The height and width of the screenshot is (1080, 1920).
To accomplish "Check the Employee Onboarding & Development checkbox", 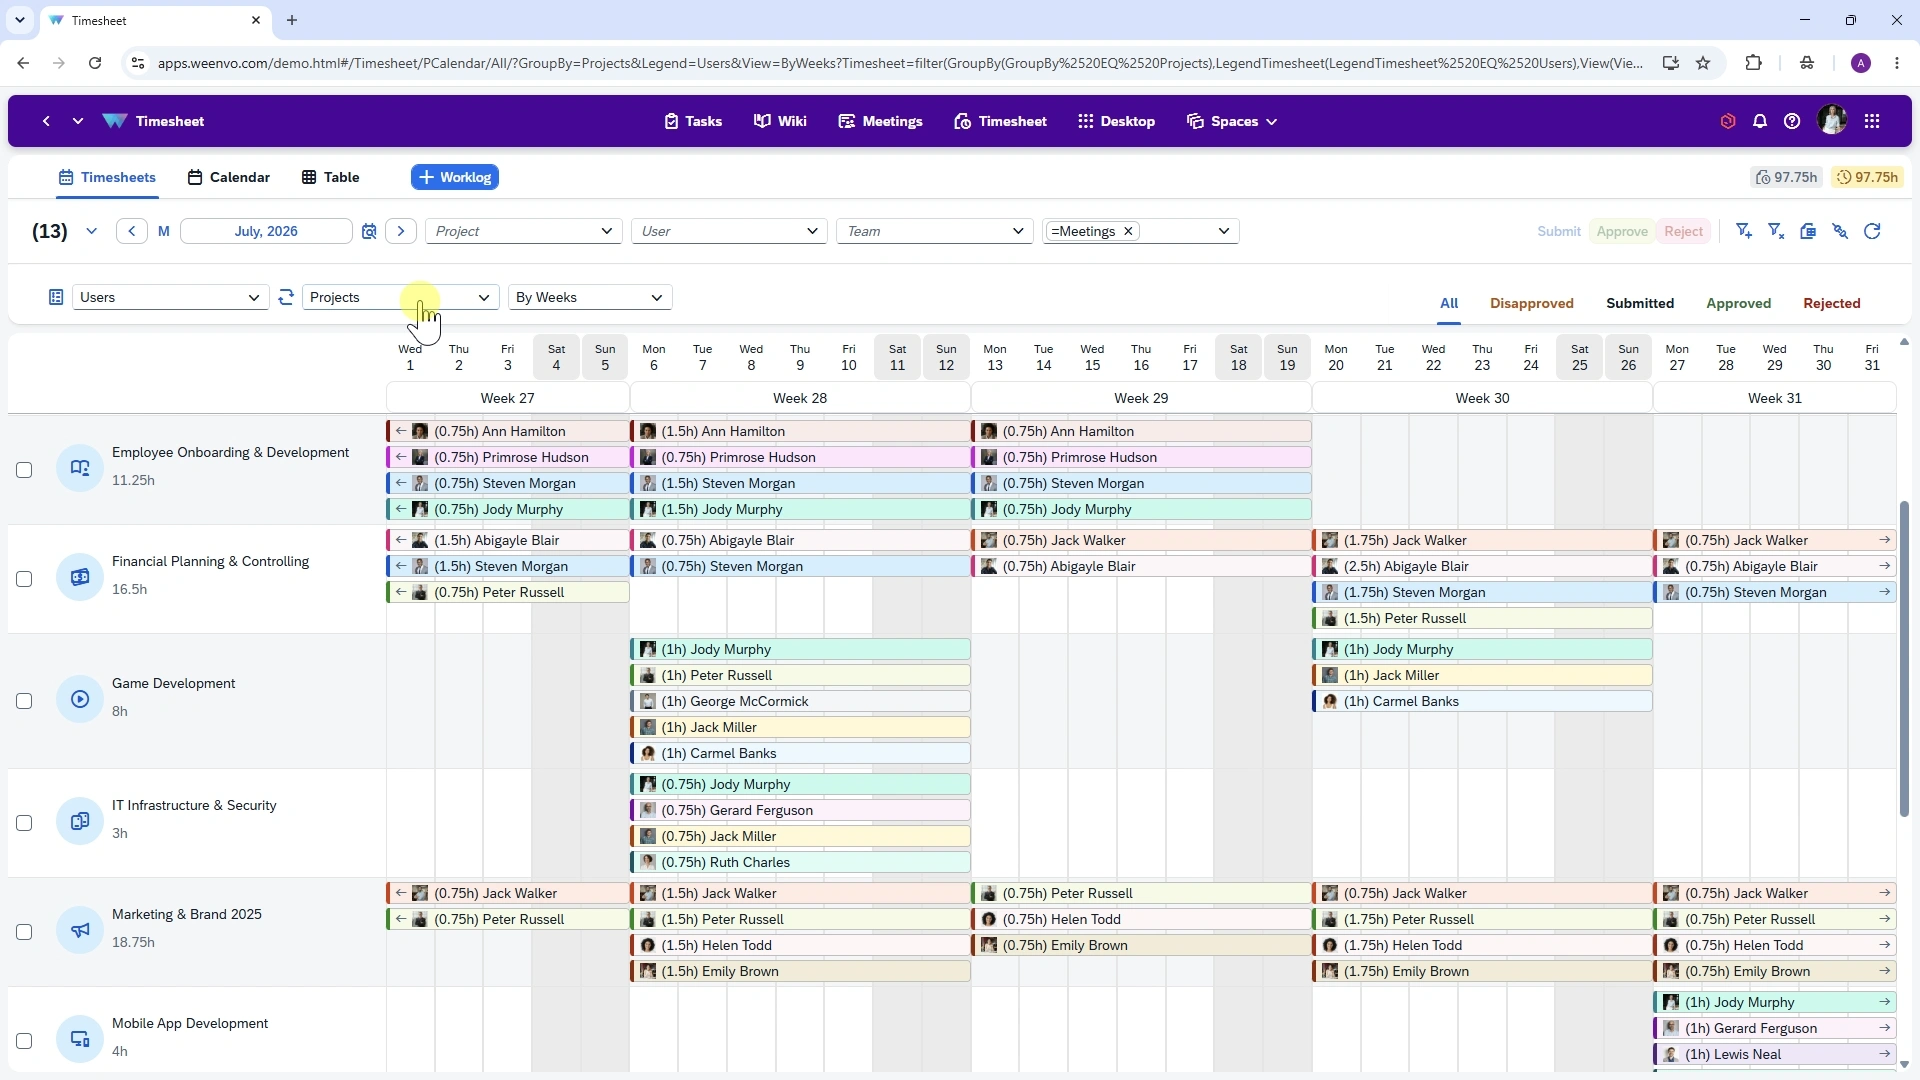I will [24, 470].
